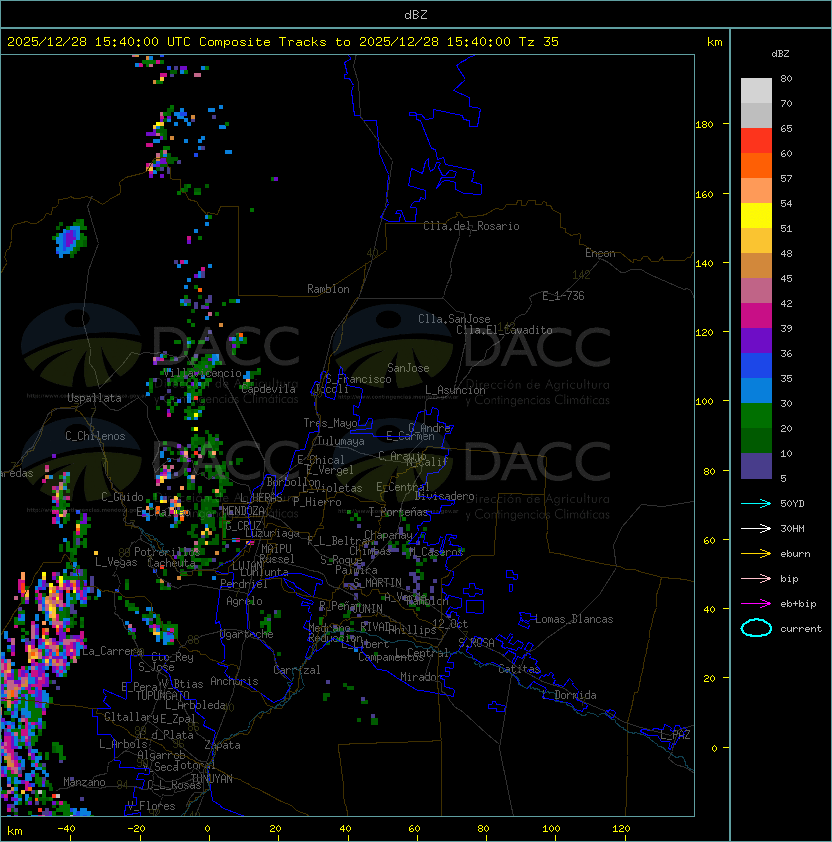Click the TUPUNGATO place label

tap(162, 696)
